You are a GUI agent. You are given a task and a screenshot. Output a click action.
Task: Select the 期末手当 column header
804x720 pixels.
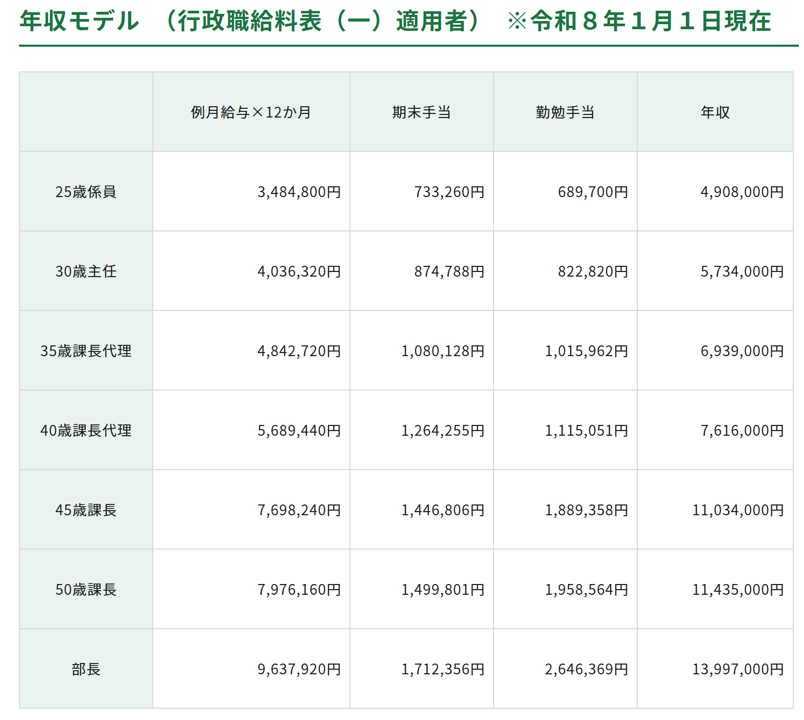[x=421, y=111]
